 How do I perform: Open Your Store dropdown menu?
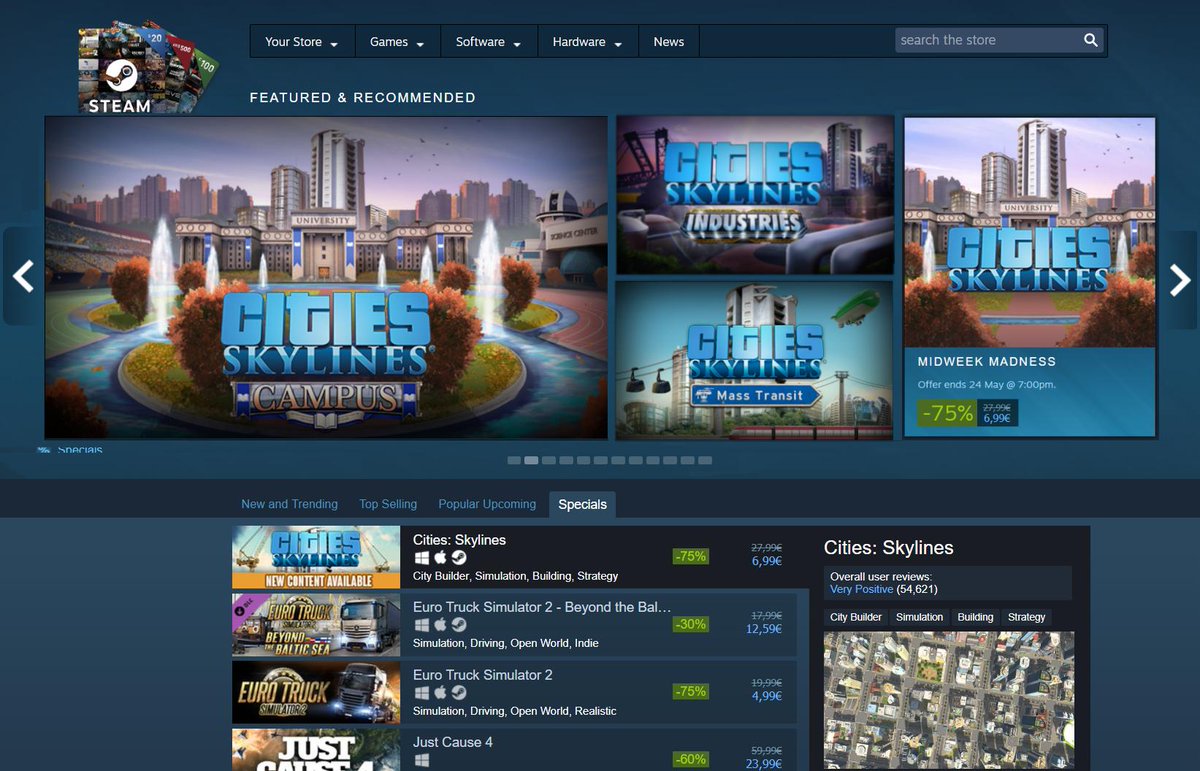(x=301, y=42)
